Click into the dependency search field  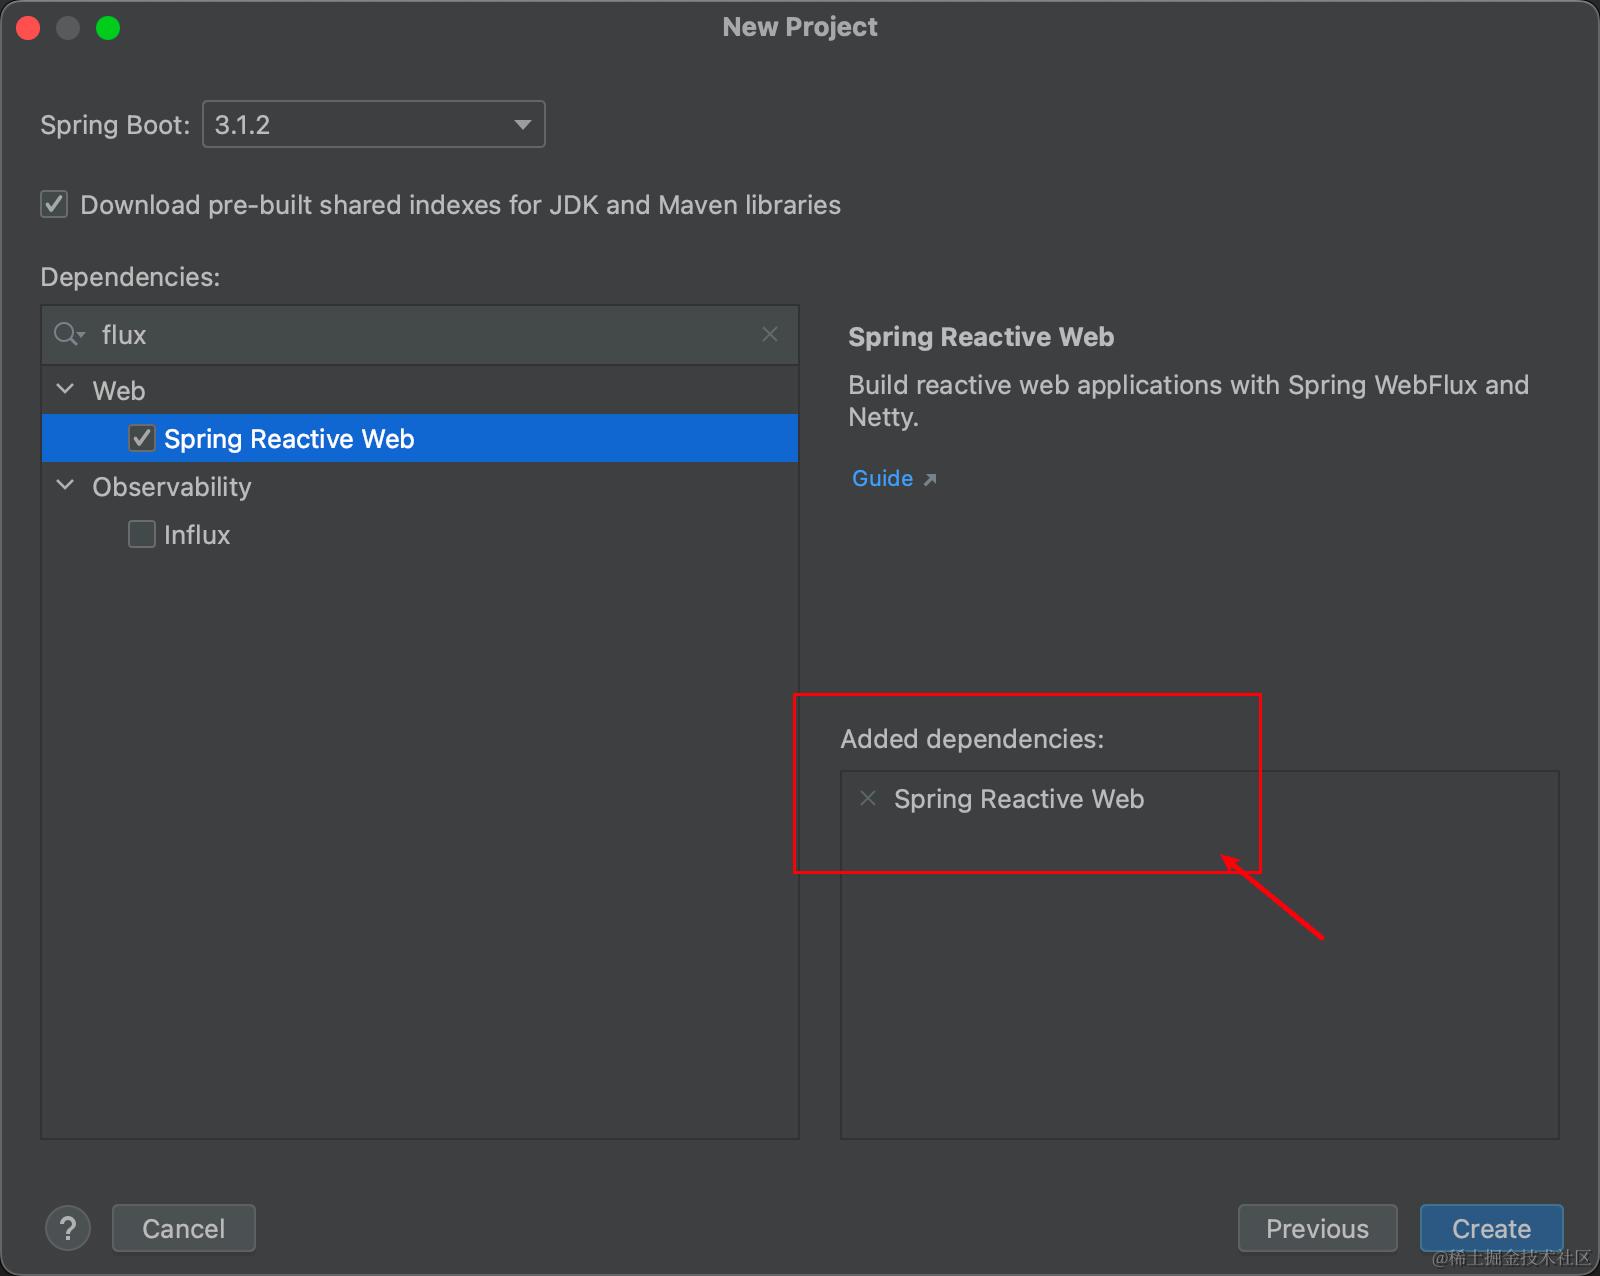point(420,335)
